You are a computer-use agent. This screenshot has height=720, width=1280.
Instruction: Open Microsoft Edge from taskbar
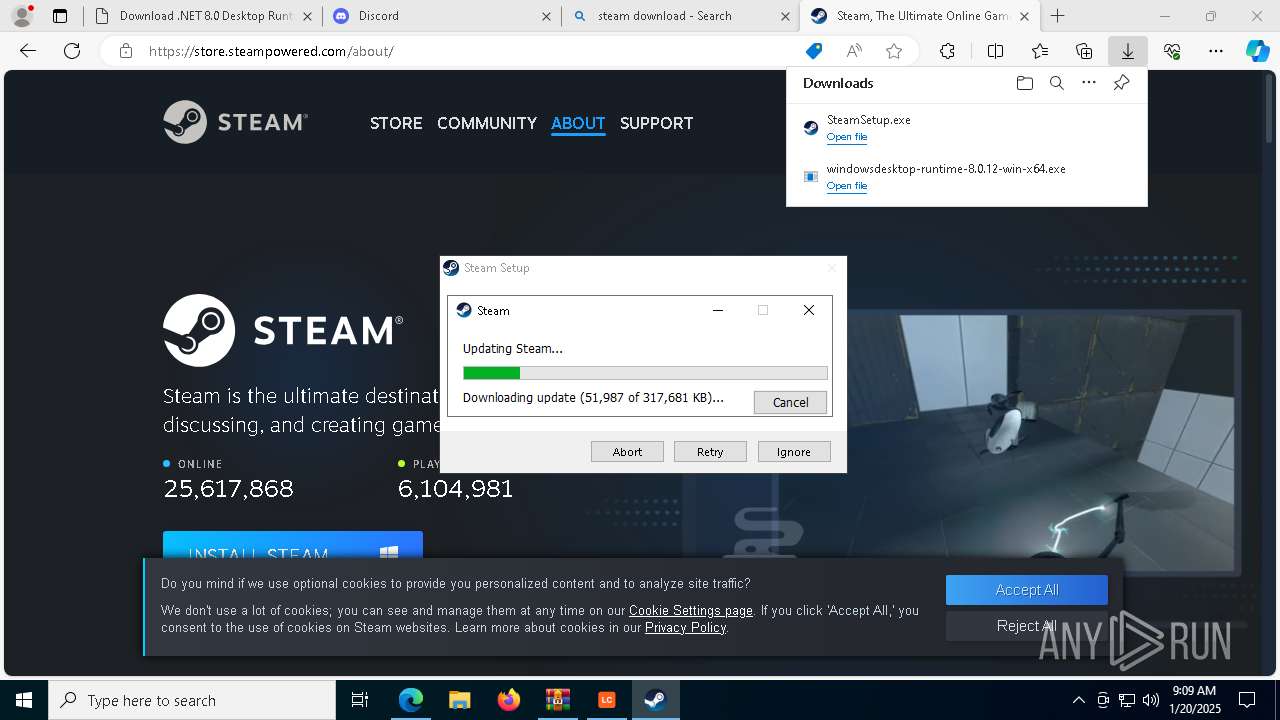[x=411, y=700]
